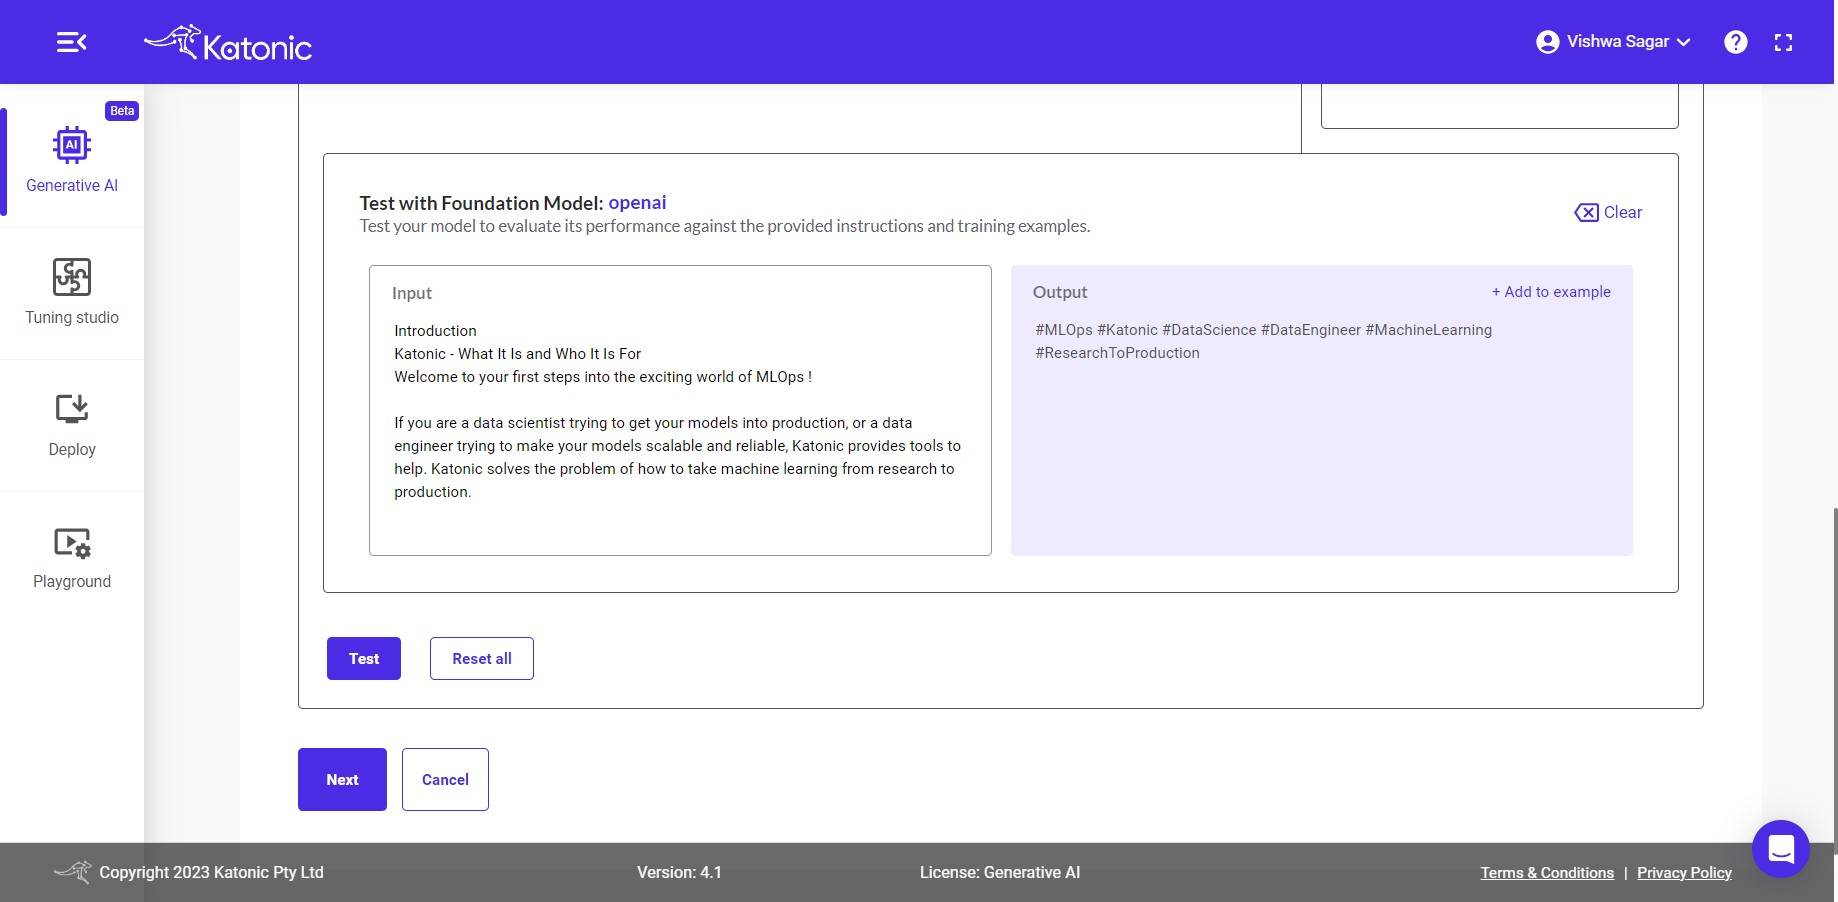The image size is (1838, 902).
Task: Clear the test input and output
Action: (x=1608, y=212)
